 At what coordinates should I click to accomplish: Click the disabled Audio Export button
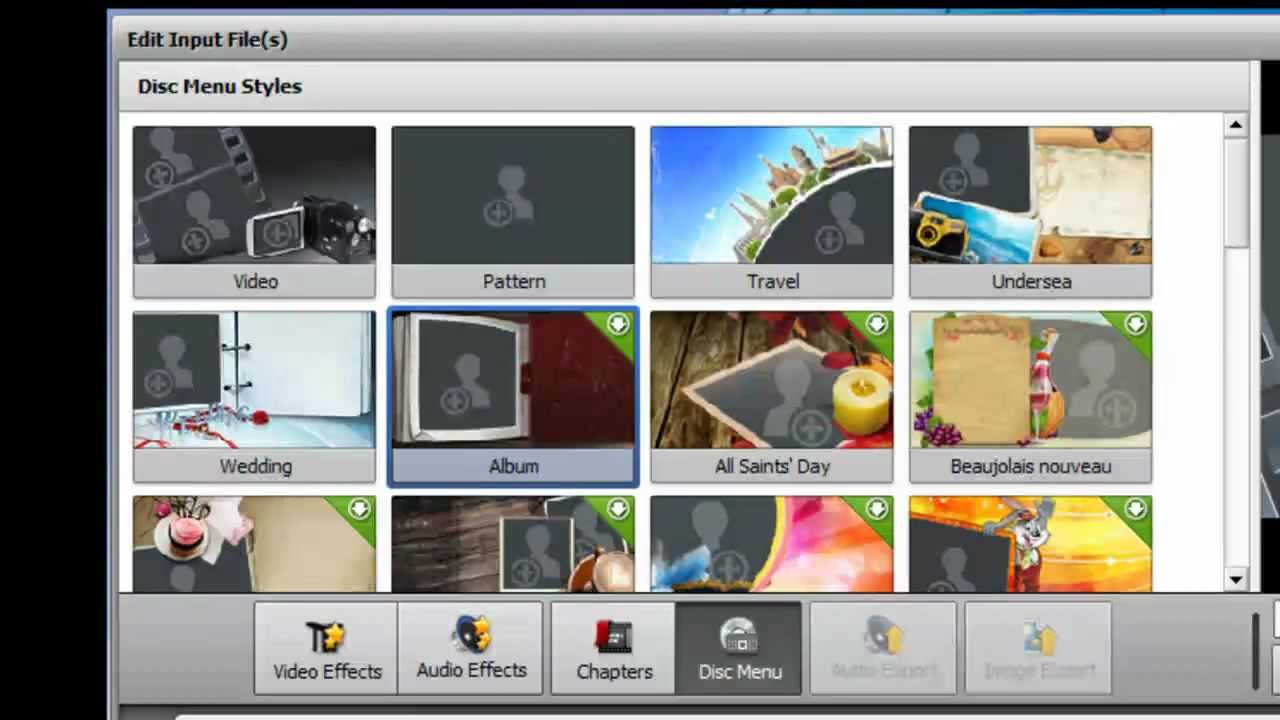[883, 648]
